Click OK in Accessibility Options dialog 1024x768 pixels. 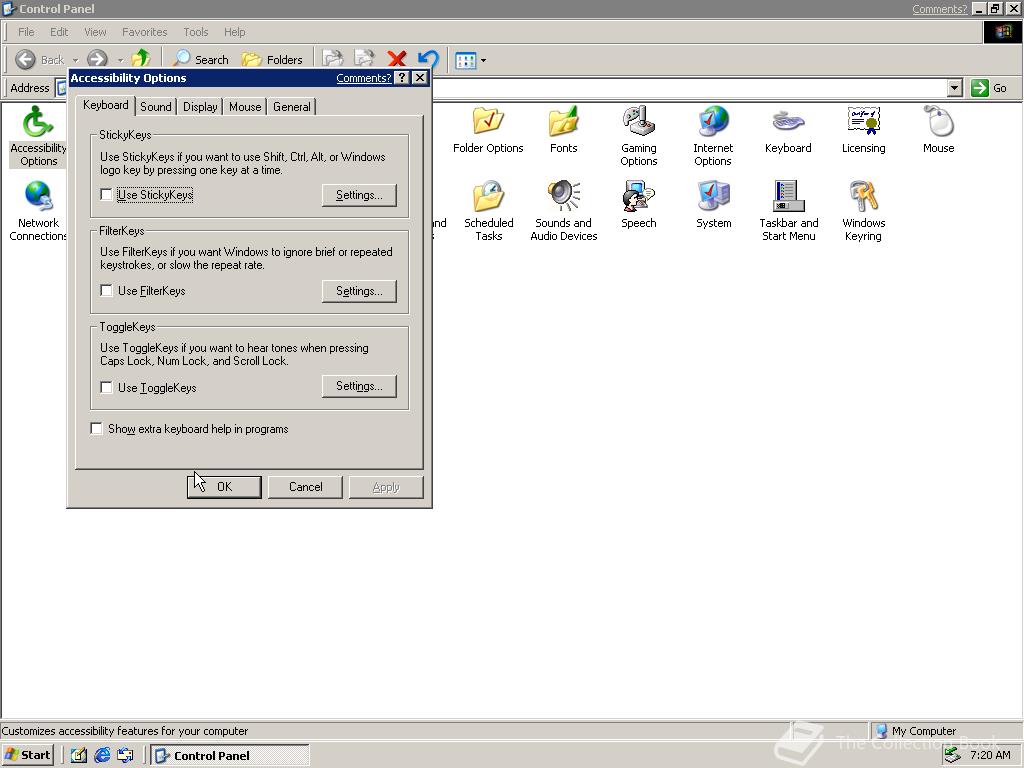(x=224, y=487)
